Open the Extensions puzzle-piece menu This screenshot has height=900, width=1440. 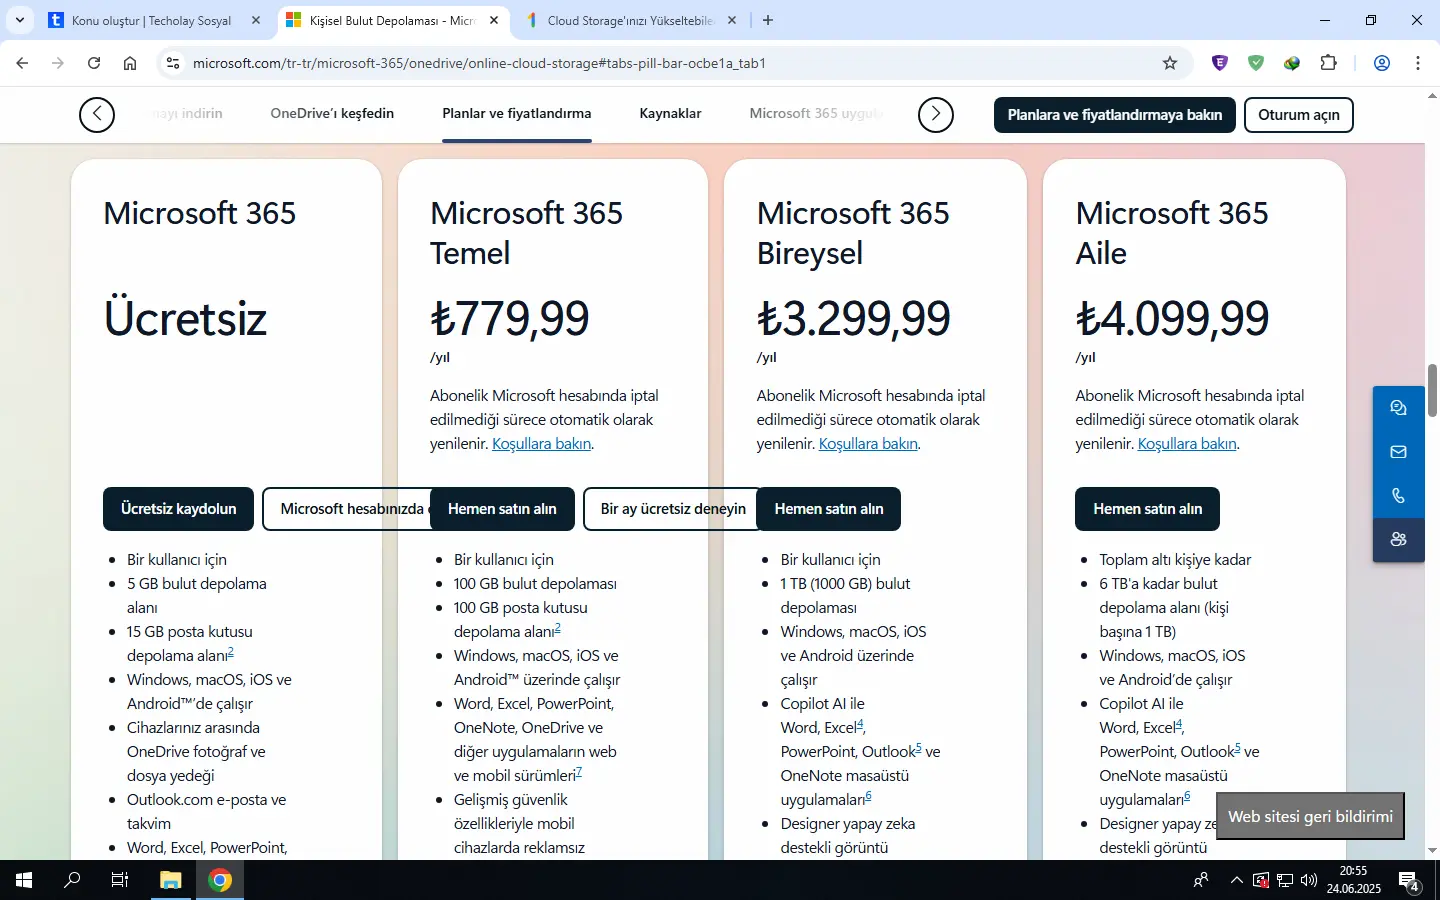click(x=1328, y=63)
